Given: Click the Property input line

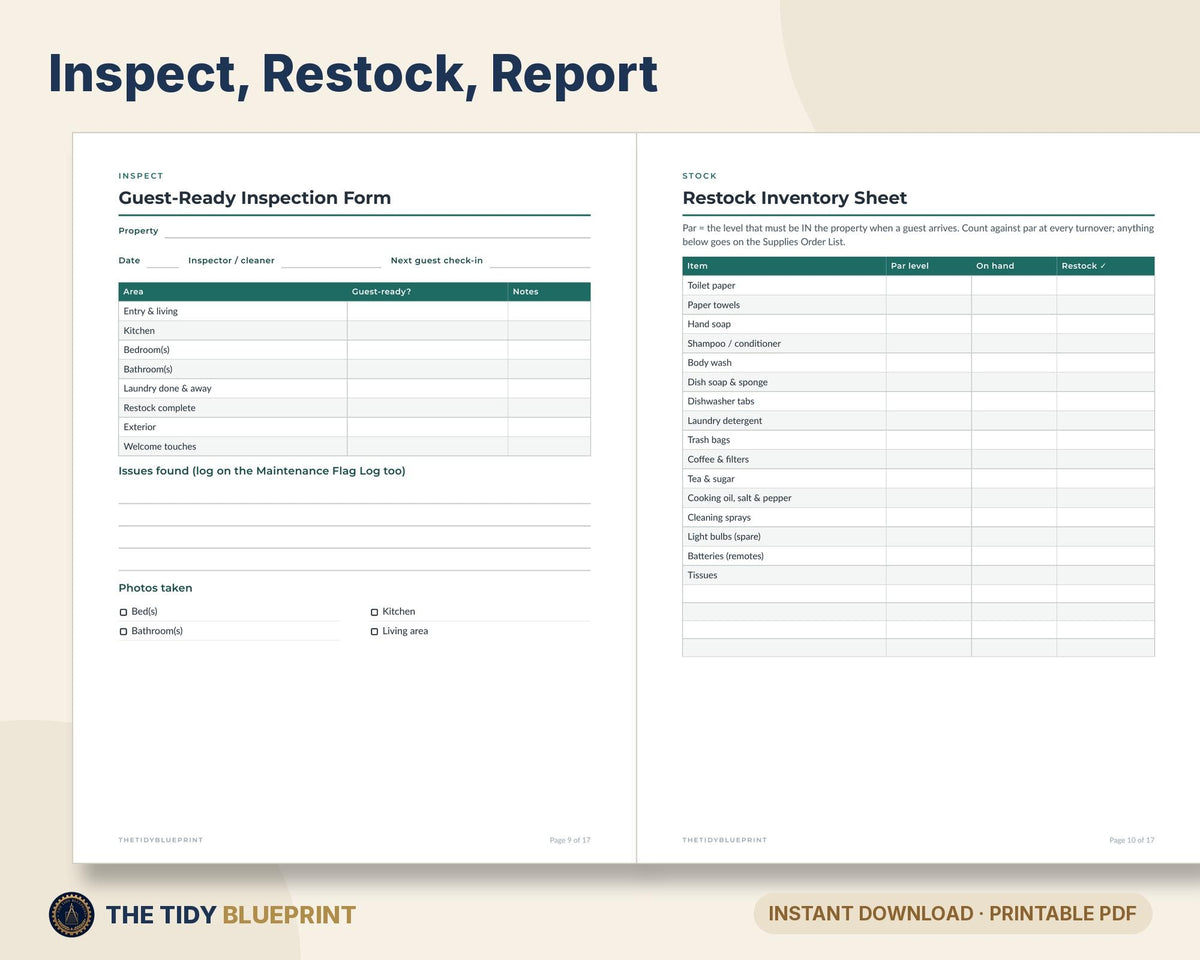Looking at the screenshot, I should pyautogui.click(x=377, y=232).
